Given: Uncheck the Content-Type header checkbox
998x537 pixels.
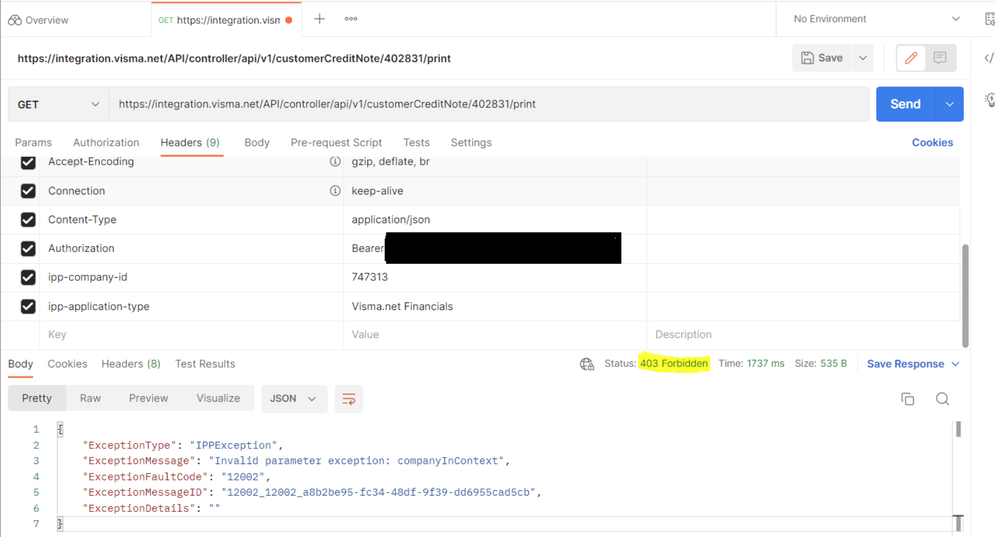Looking at the screenshot, I should (x=28, y=220).
